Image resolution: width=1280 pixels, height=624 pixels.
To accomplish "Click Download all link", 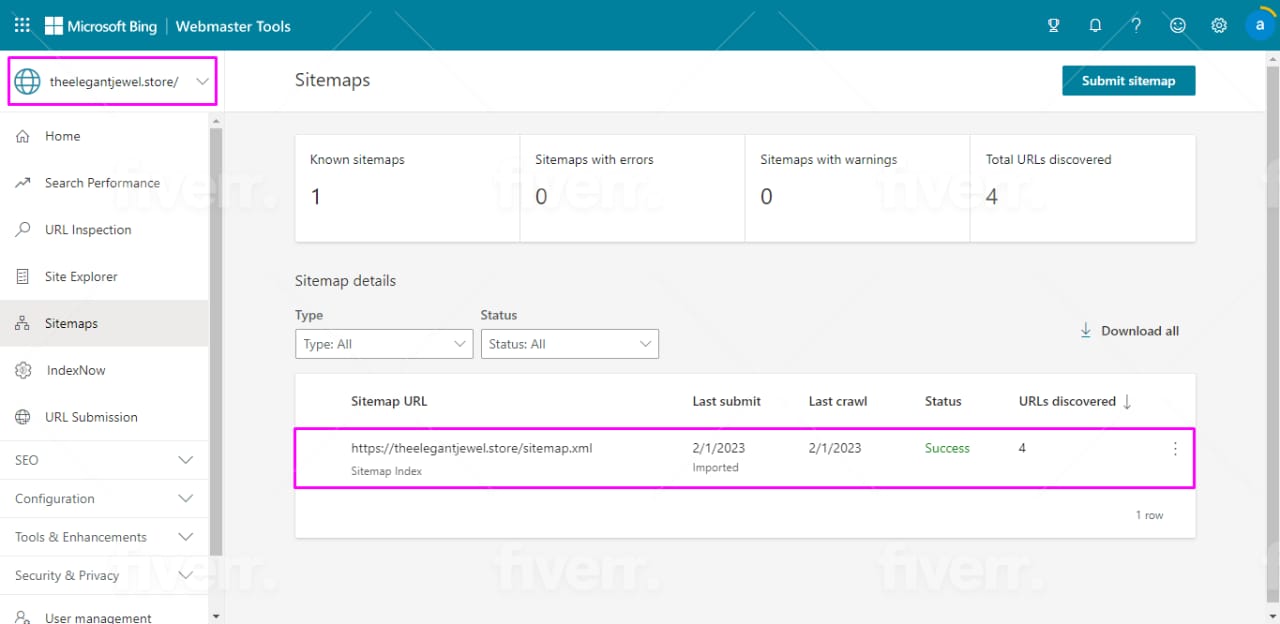I will pos(1140,331).
